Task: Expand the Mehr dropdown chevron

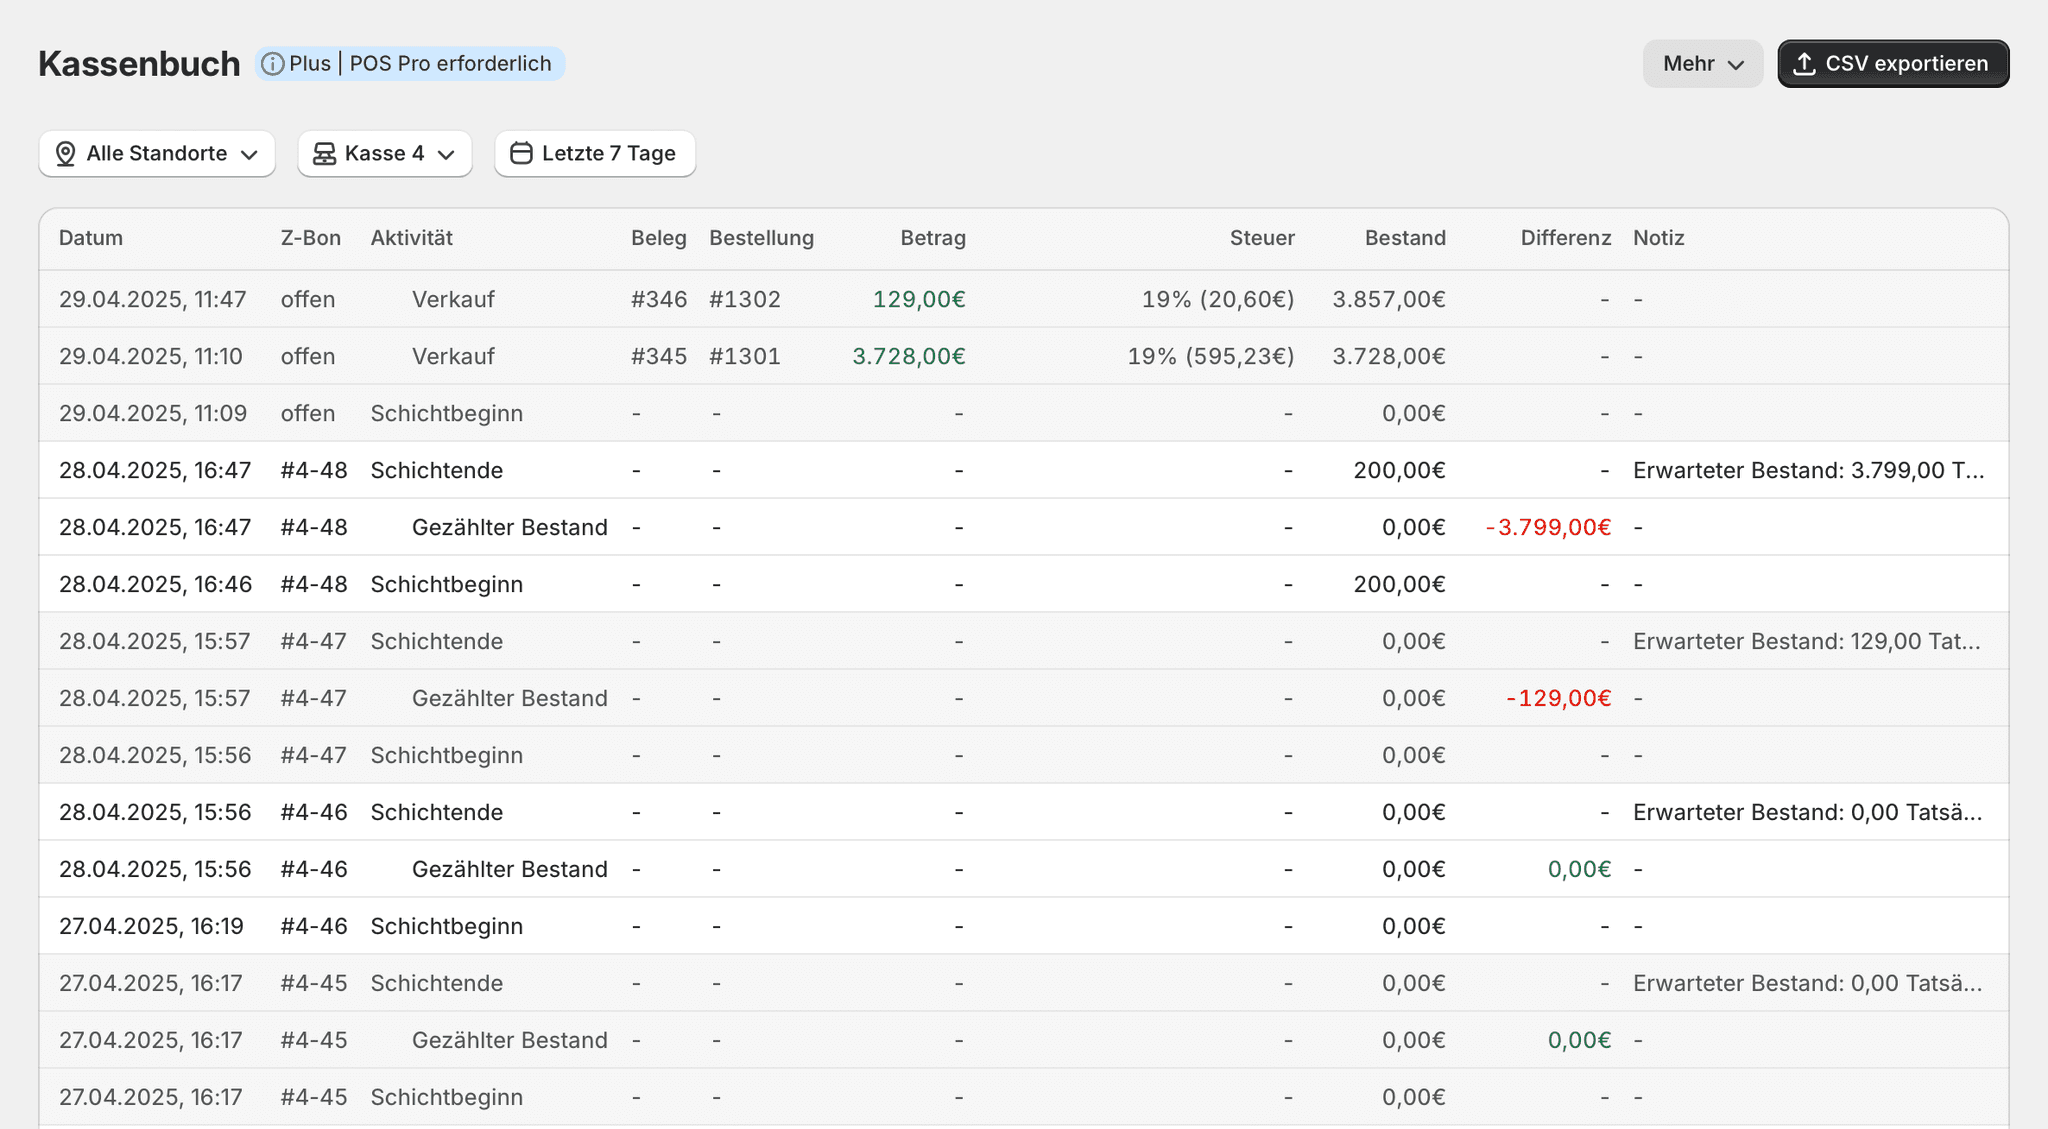Action: point(1736,65)
